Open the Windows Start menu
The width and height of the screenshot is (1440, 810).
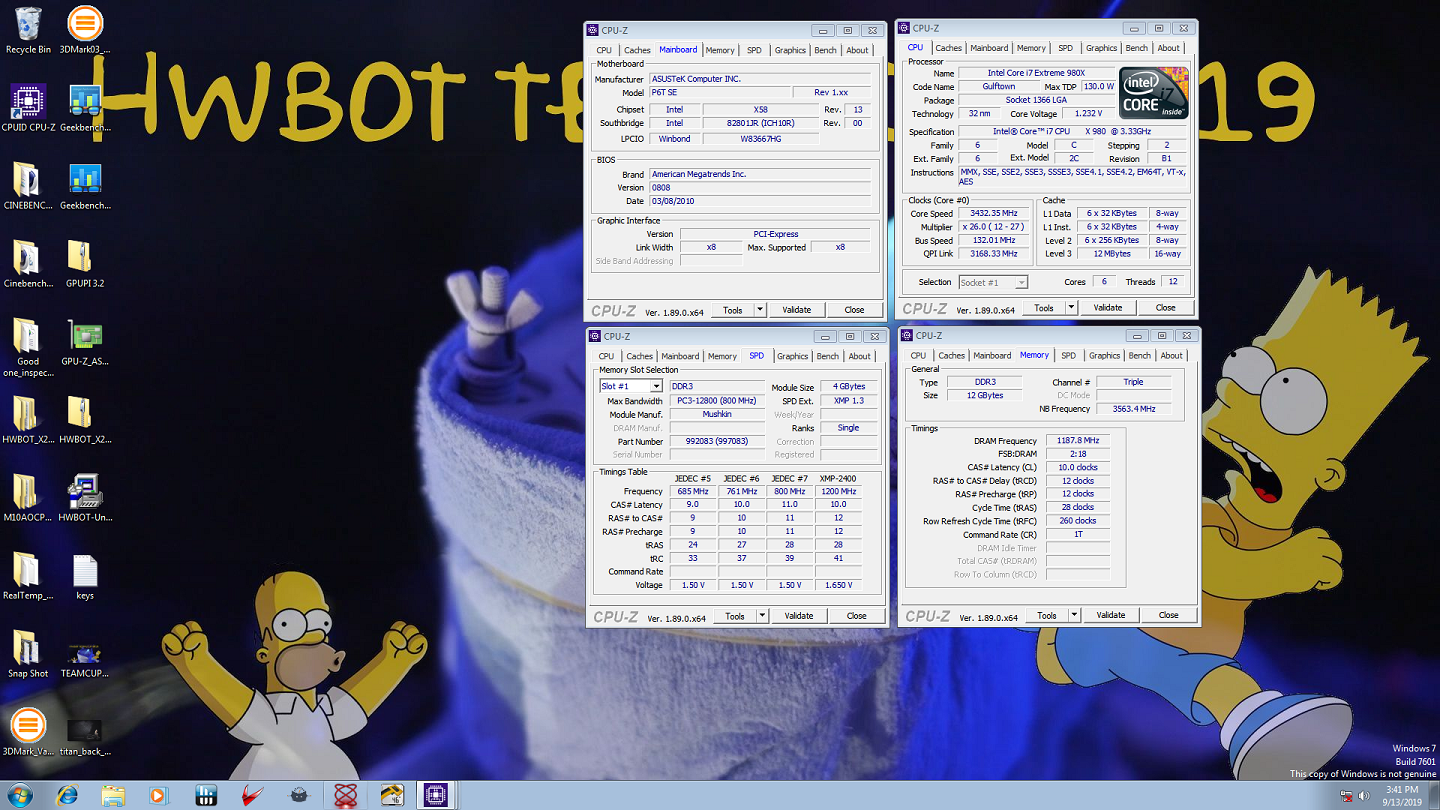pyautogui.click(x=20, y=795)
